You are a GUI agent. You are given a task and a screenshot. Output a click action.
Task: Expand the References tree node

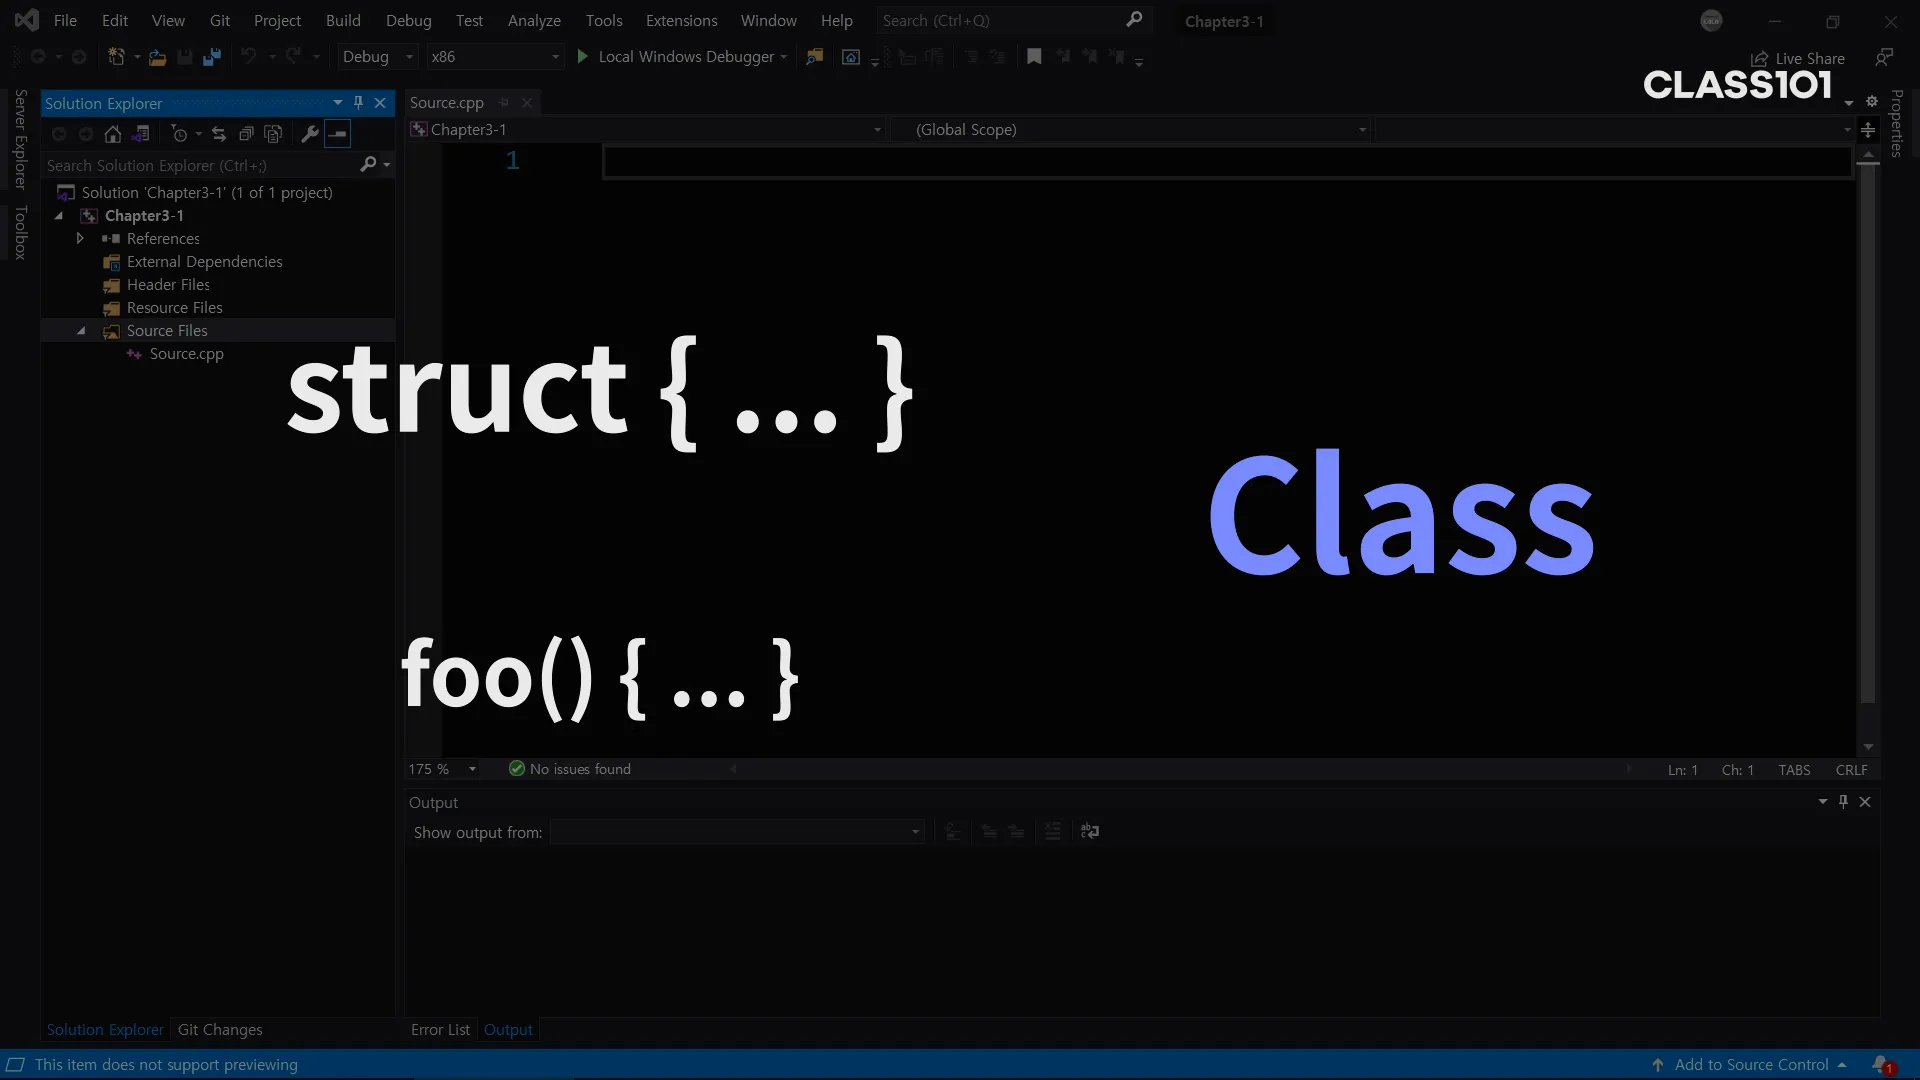[80, 239]
